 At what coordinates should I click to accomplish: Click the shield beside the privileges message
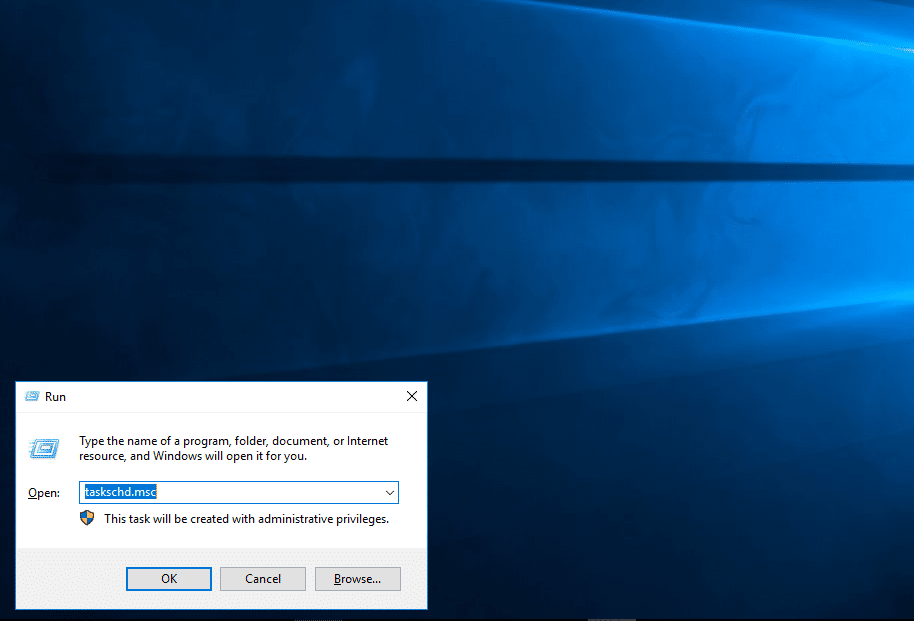(x=87, y=518)
